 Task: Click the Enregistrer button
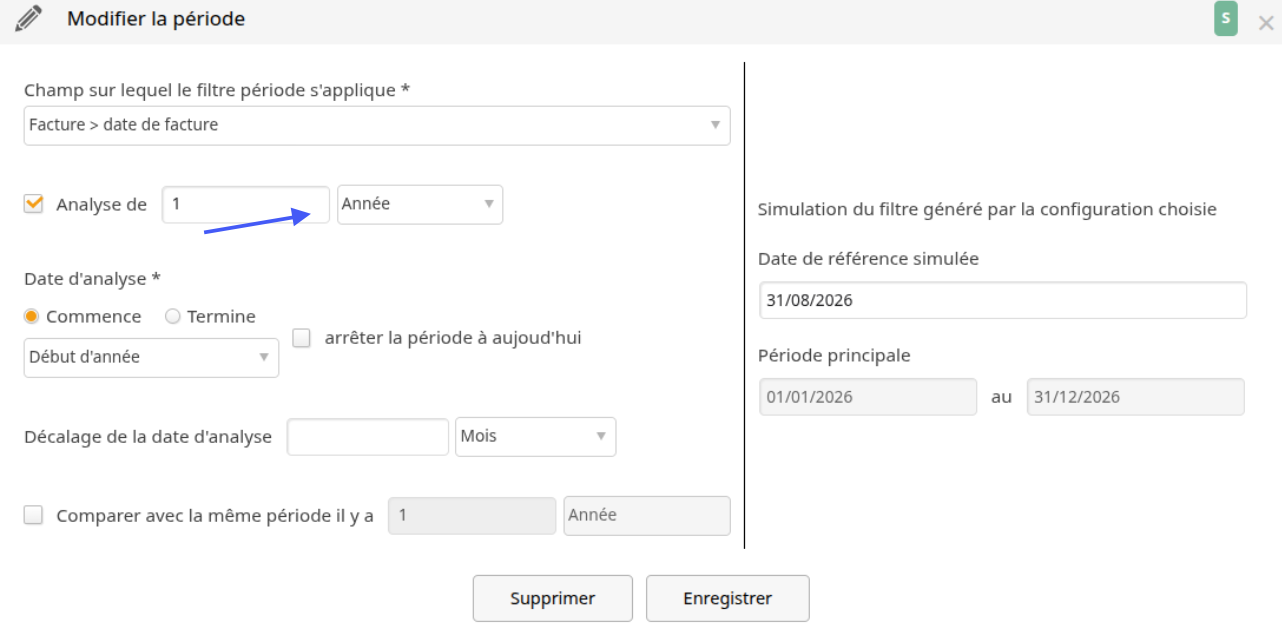728,598
